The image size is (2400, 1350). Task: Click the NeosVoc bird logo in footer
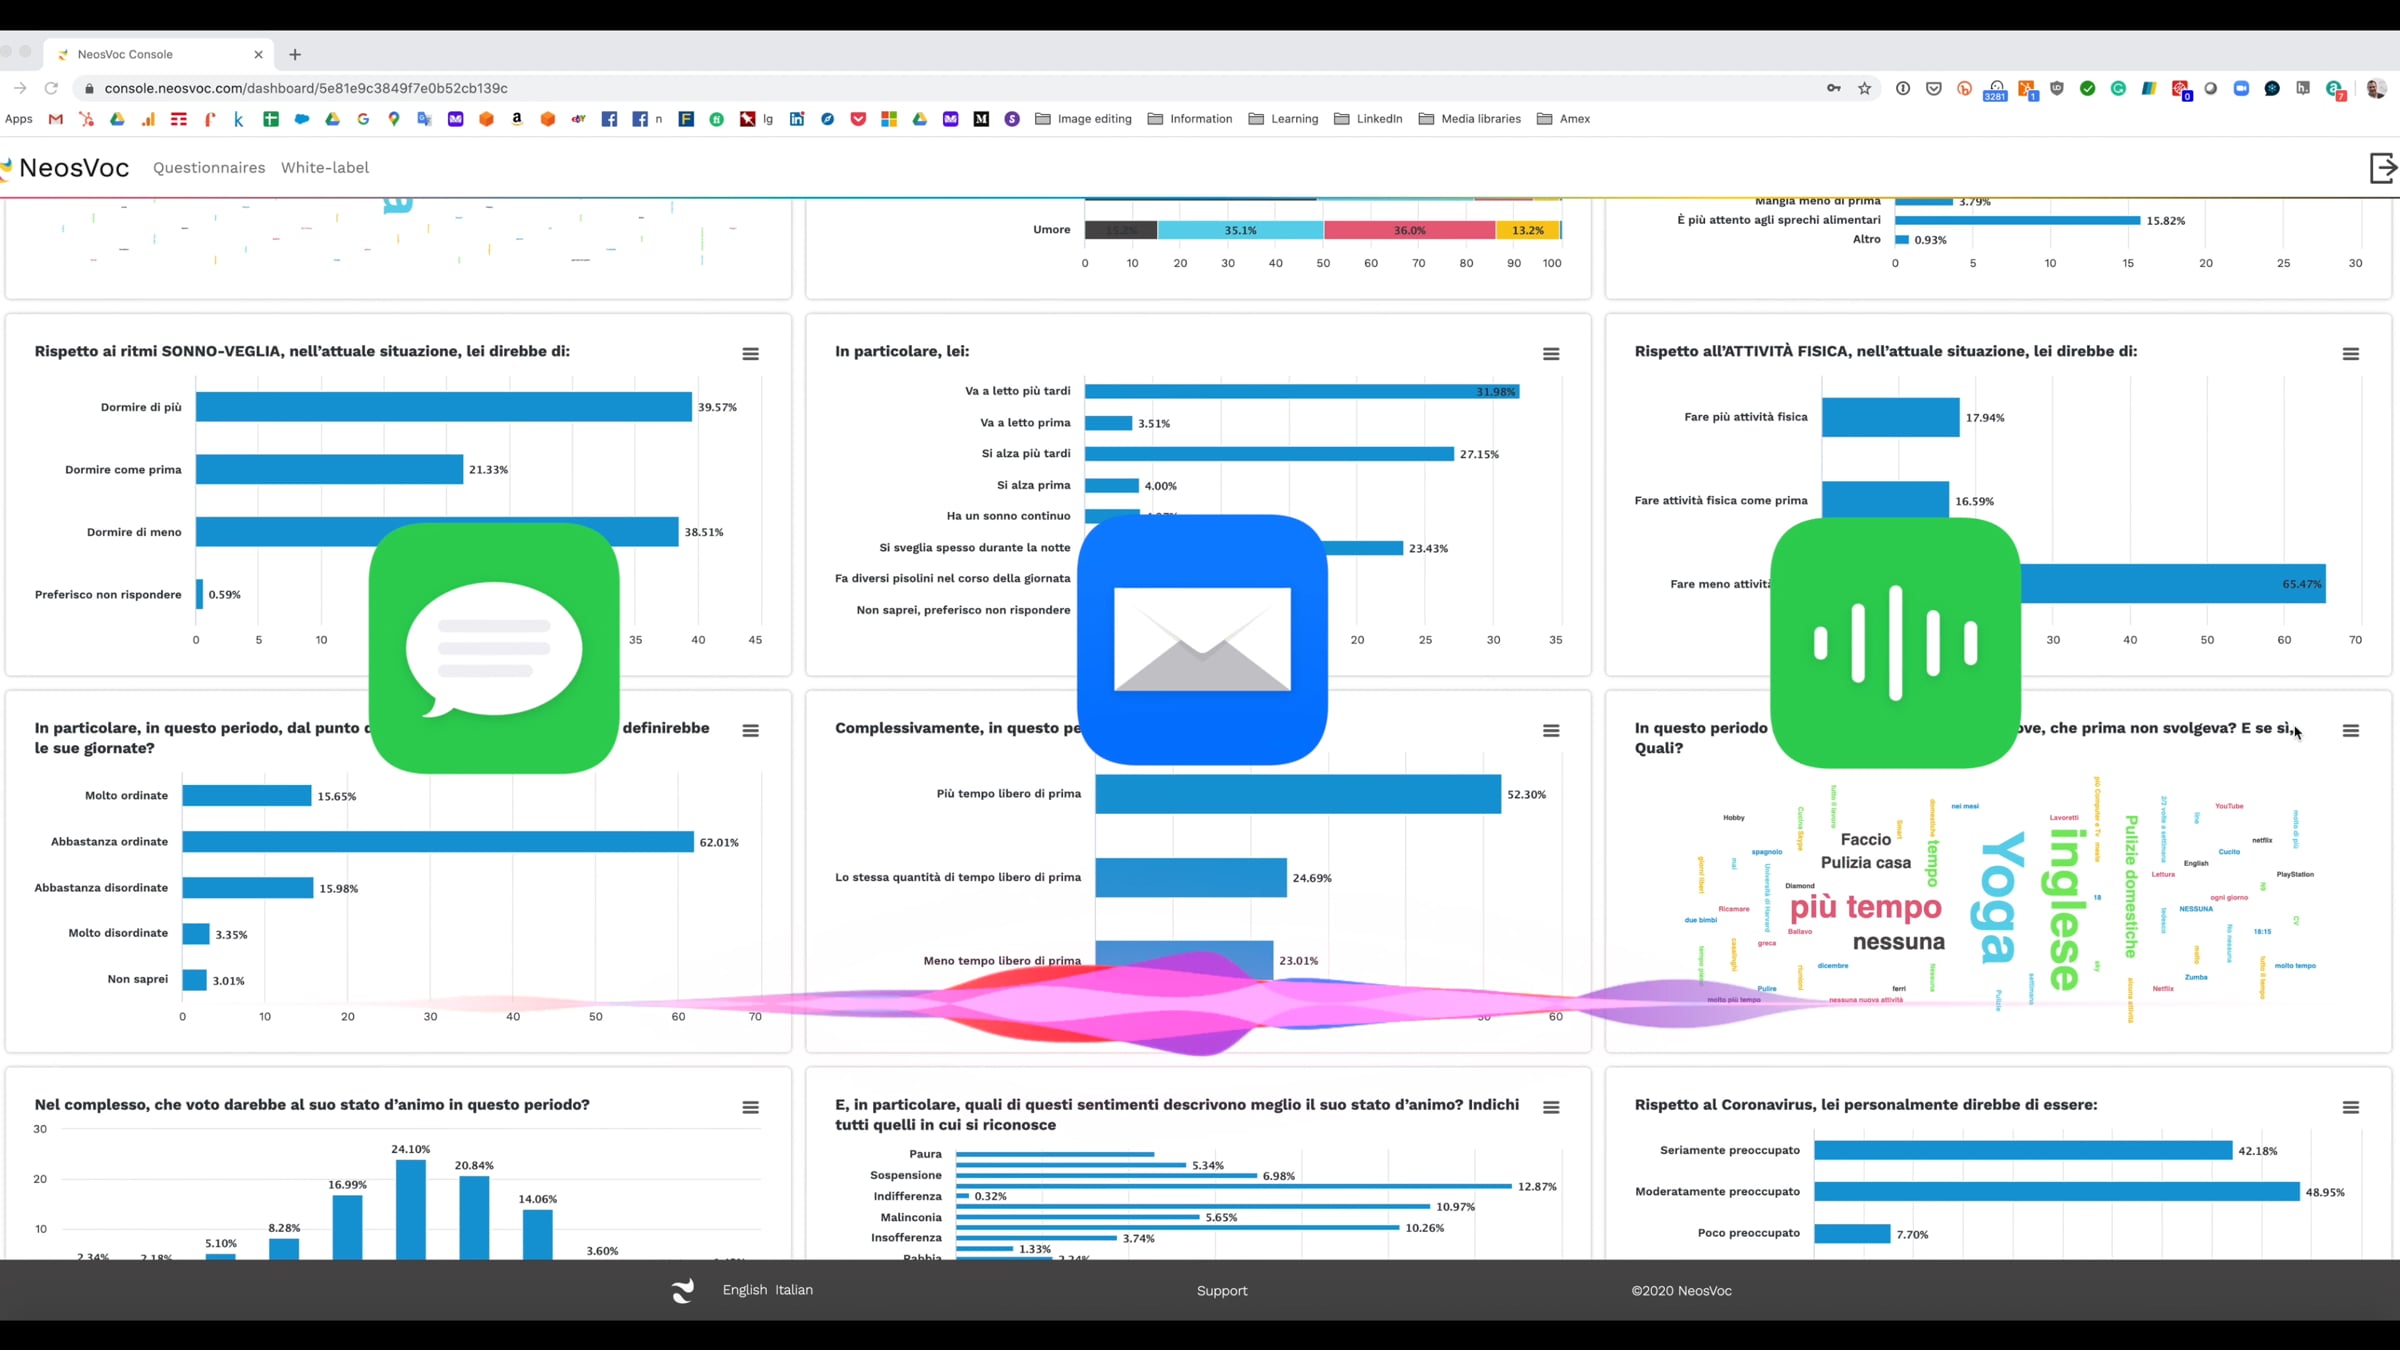point(683,1291)
